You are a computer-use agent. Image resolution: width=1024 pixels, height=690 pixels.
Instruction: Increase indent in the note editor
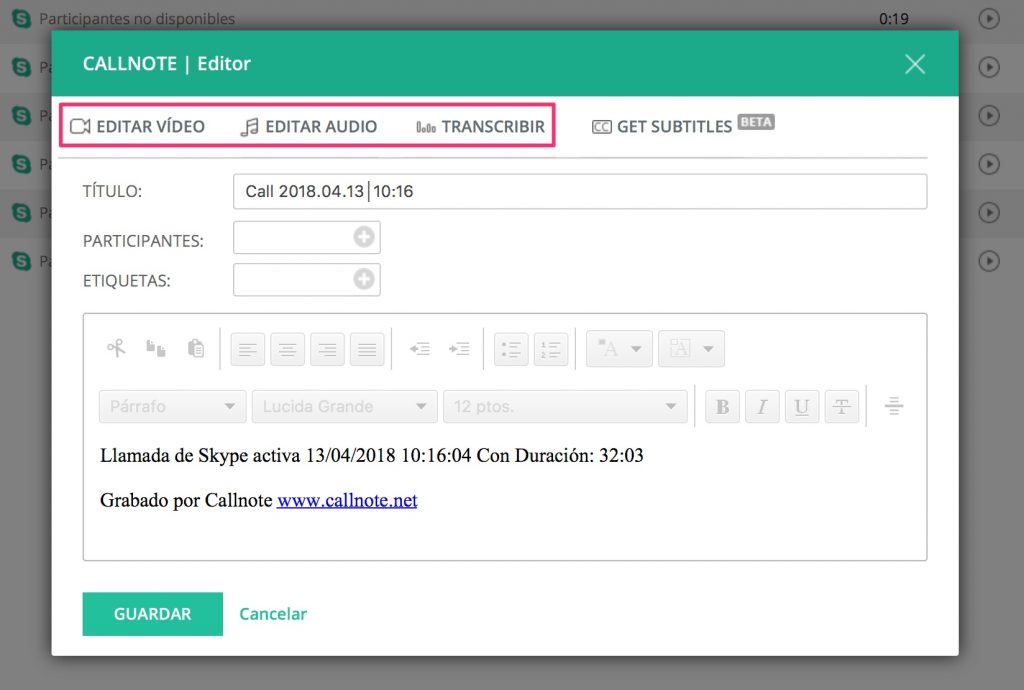point(459,349)
